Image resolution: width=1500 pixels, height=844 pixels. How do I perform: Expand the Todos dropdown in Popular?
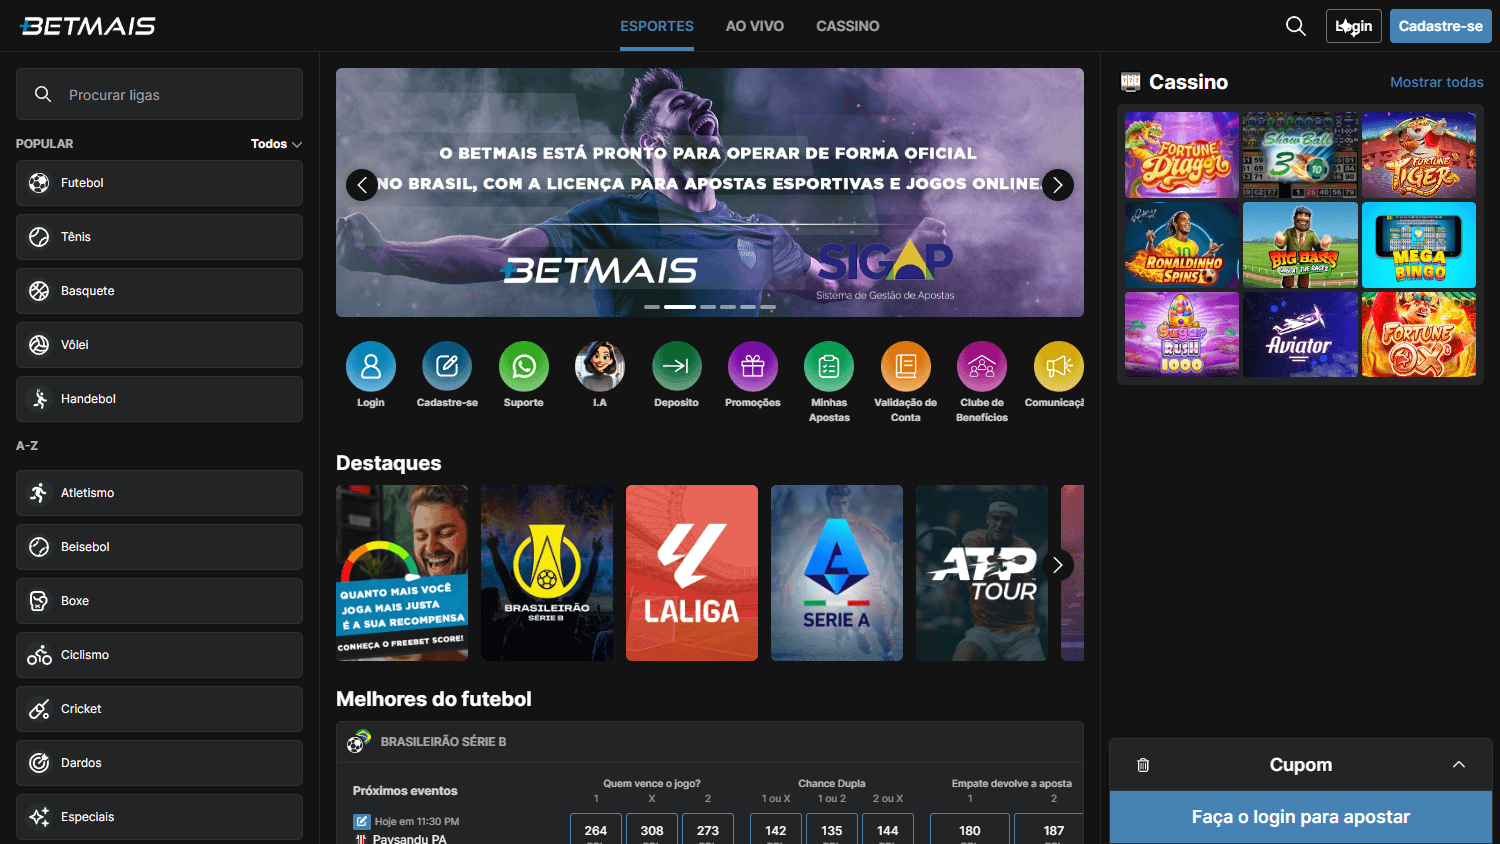(276, 144)
